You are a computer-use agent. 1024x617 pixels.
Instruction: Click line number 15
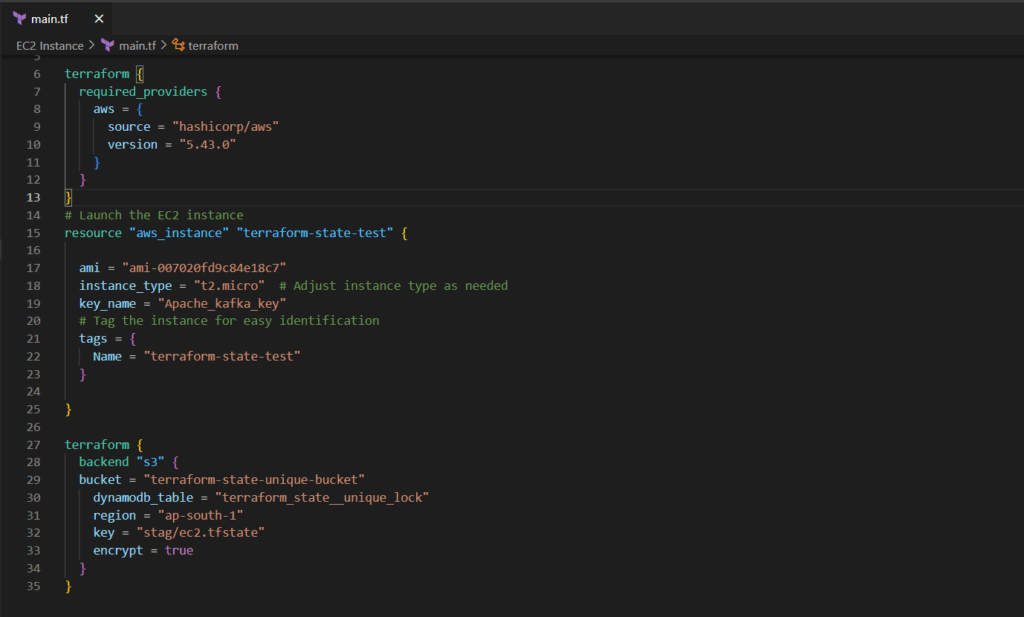coord(33,233)
